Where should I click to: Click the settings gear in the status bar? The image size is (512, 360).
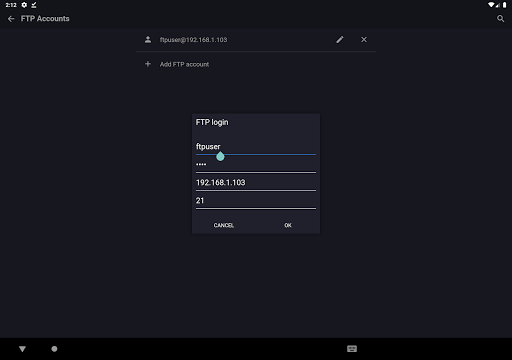tap(24, 5)
